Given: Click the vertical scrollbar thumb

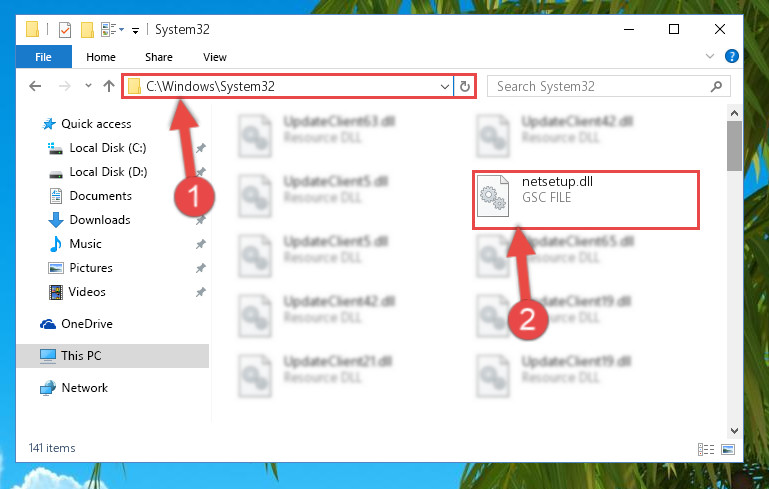Looking at the screenshot, I should 734,146.
